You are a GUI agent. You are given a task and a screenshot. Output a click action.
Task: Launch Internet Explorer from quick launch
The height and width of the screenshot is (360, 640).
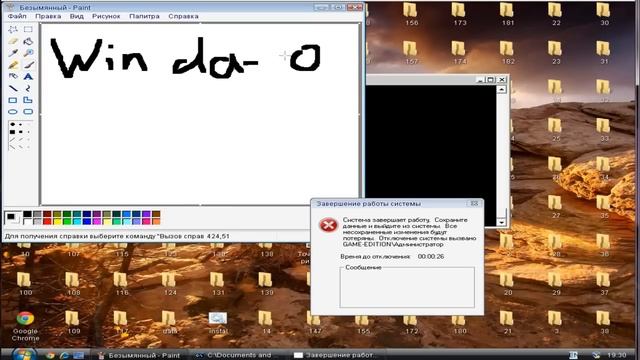64,355
